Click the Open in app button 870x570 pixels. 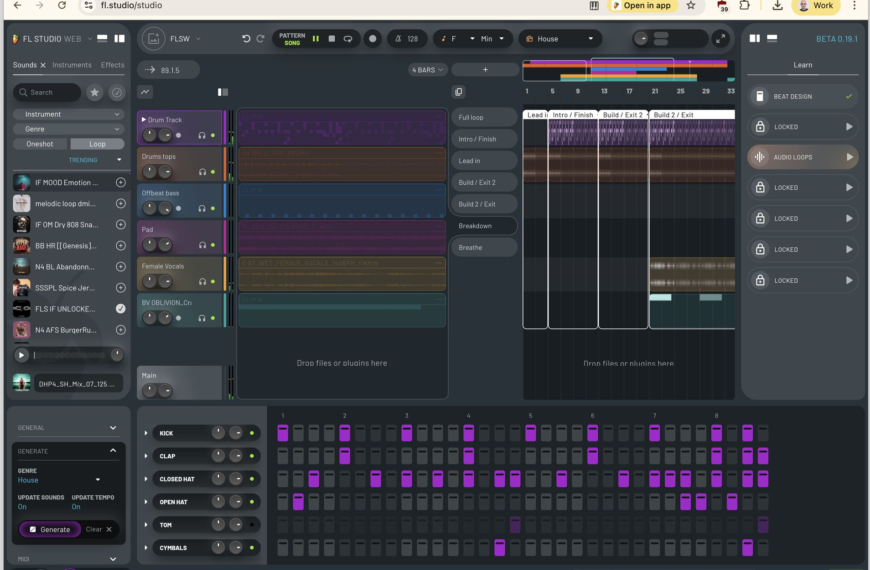[641, 6]
